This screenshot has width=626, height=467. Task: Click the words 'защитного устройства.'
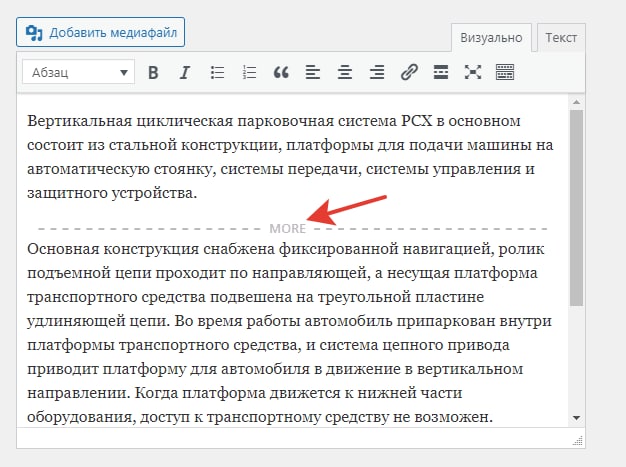[x=112, y=193]
